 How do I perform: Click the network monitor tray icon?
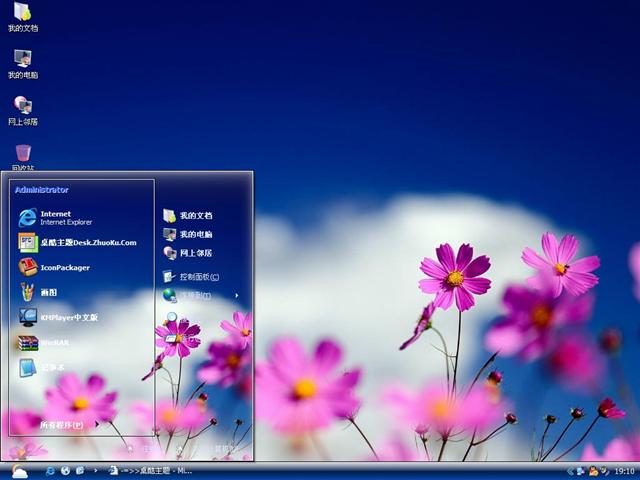580,471
